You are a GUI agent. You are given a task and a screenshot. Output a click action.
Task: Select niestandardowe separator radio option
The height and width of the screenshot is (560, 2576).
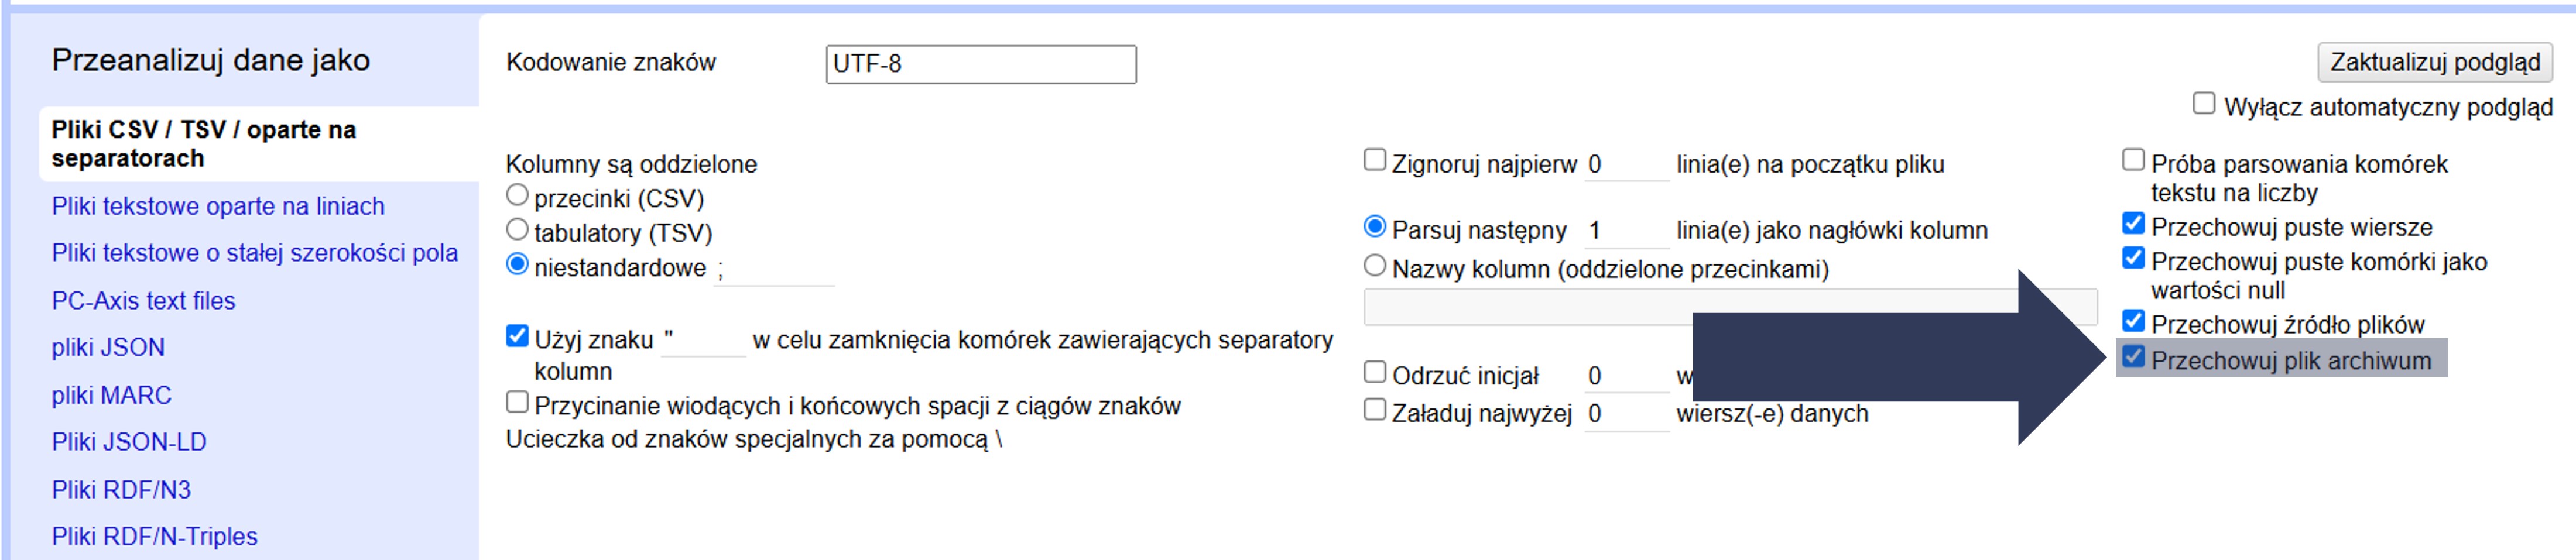pyautogui.click(x=517, y=266)
